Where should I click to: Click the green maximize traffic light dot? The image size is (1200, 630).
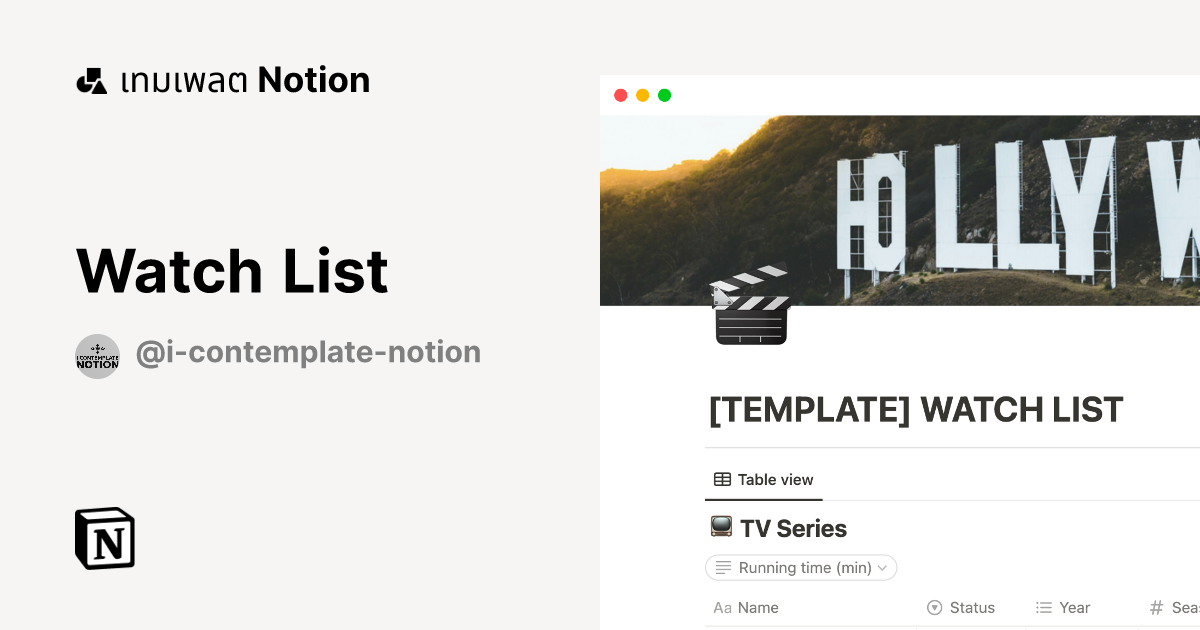point(664,95)
